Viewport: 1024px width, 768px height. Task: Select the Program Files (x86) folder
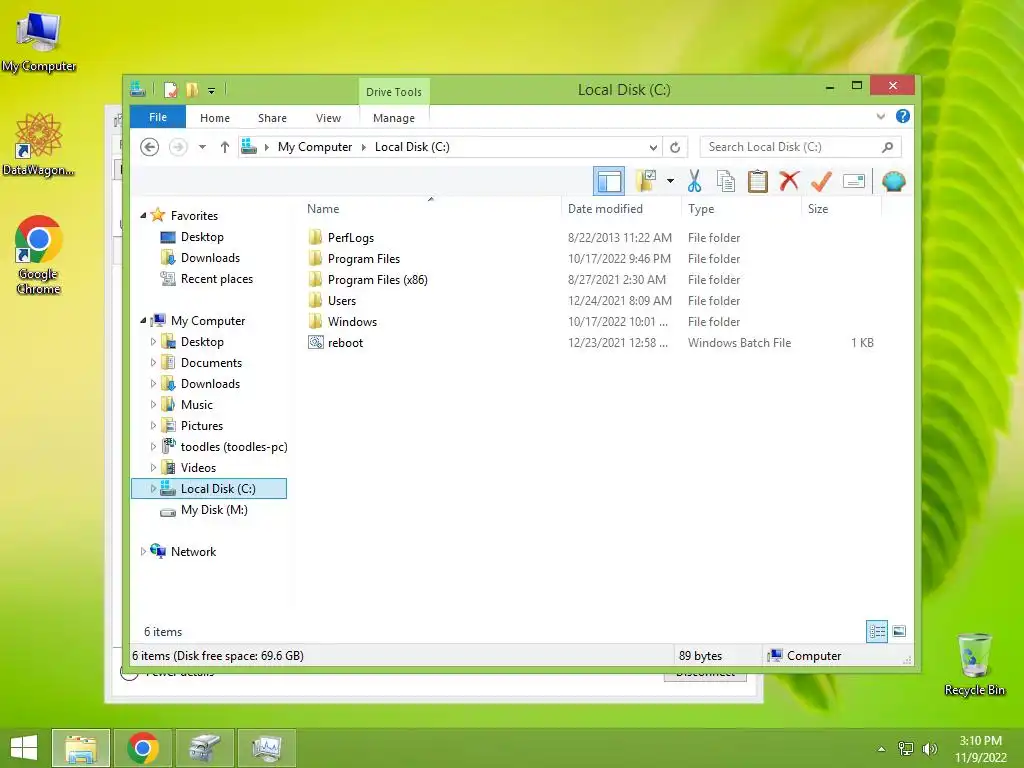click(x=377, y=280)
